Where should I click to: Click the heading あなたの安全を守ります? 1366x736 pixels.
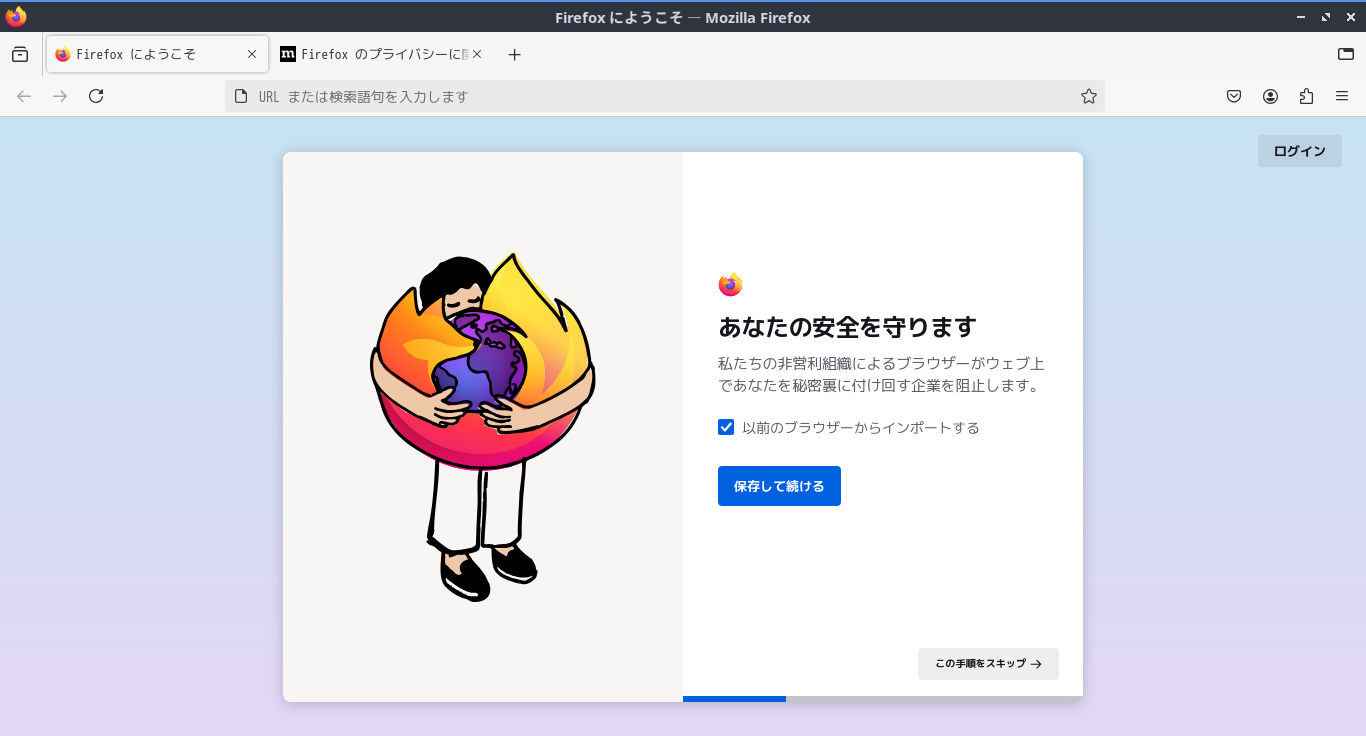[x=847, y=327]
